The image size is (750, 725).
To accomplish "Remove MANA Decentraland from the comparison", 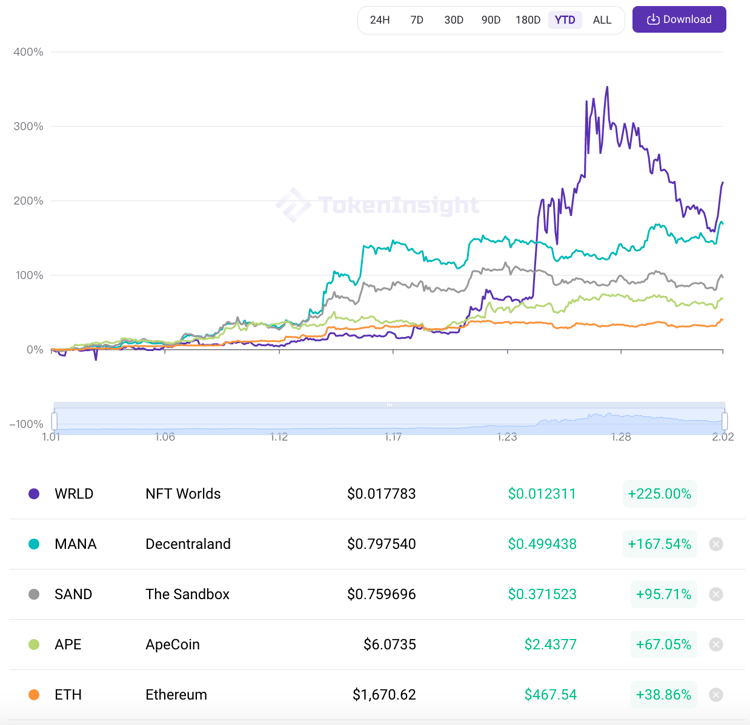I will tap(716, 544).
